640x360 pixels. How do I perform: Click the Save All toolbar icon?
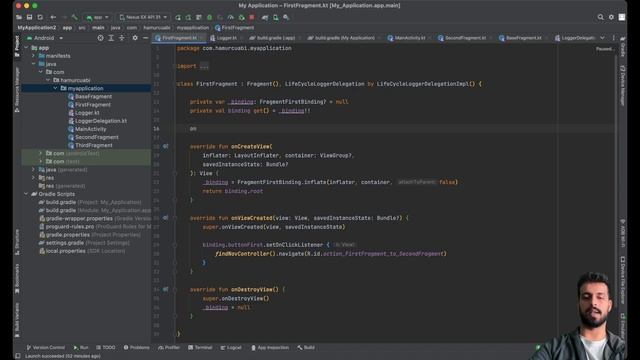click(x=29, y=17)
